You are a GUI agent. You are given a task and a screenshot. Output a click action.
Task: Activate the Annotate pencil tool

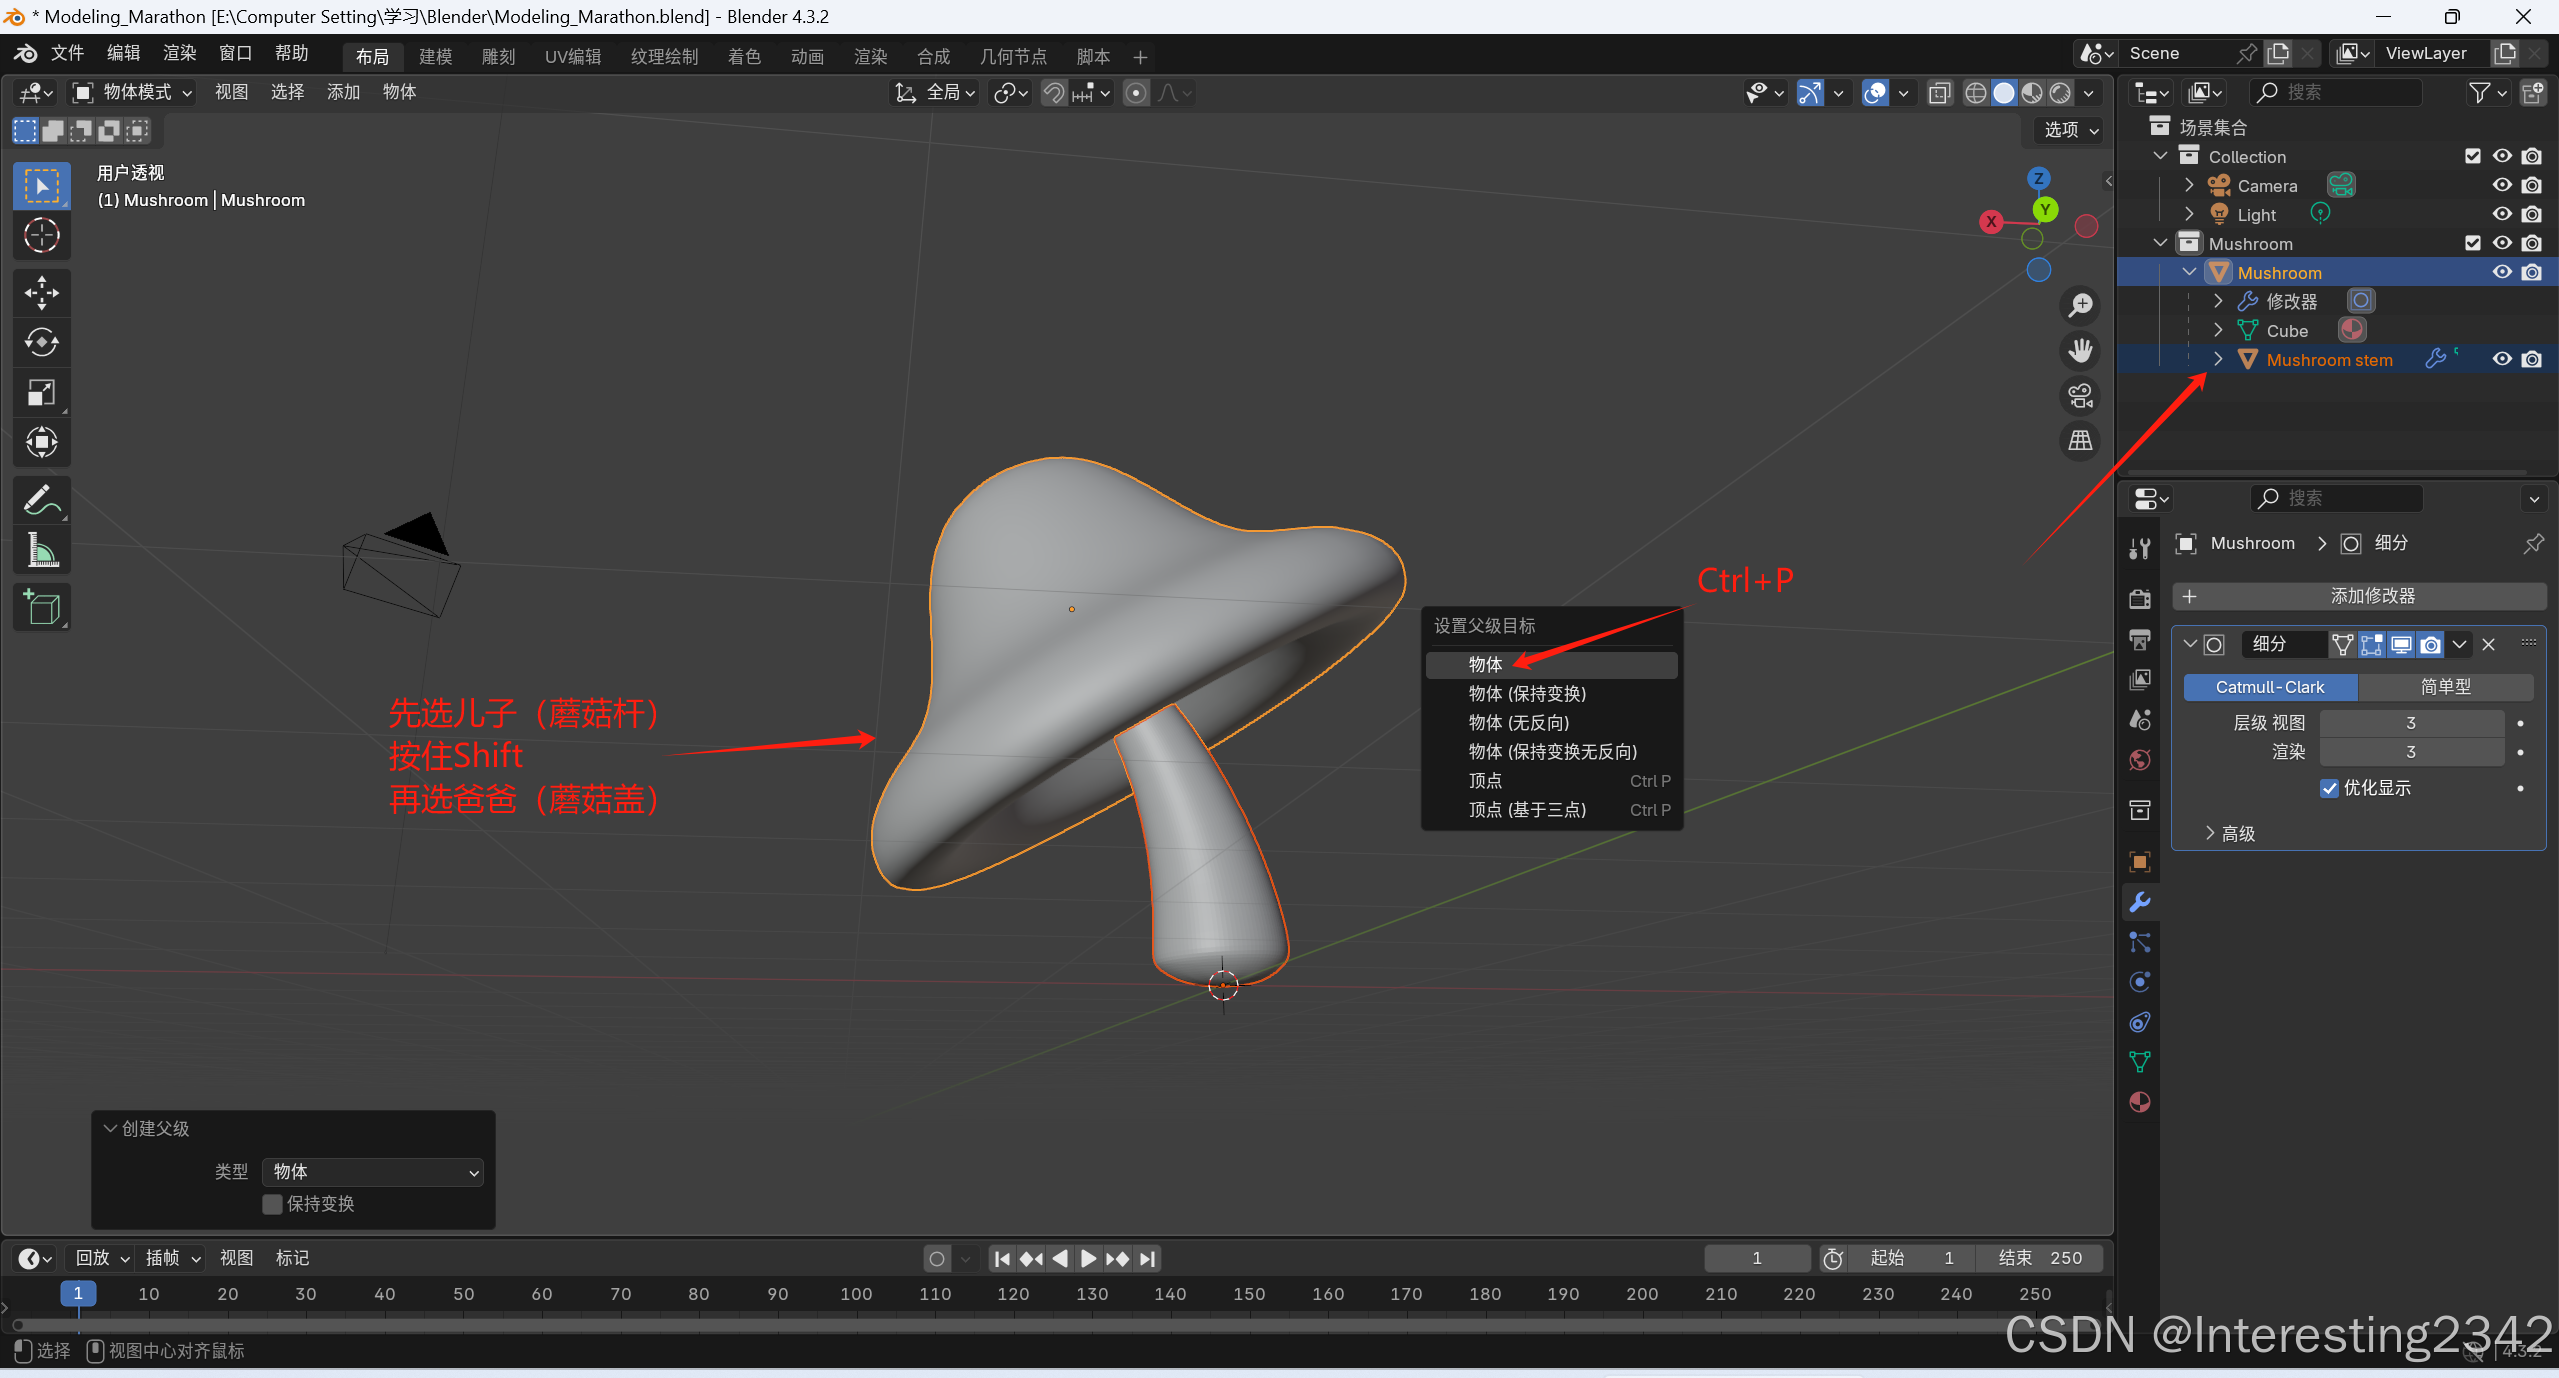click(41, 500)
